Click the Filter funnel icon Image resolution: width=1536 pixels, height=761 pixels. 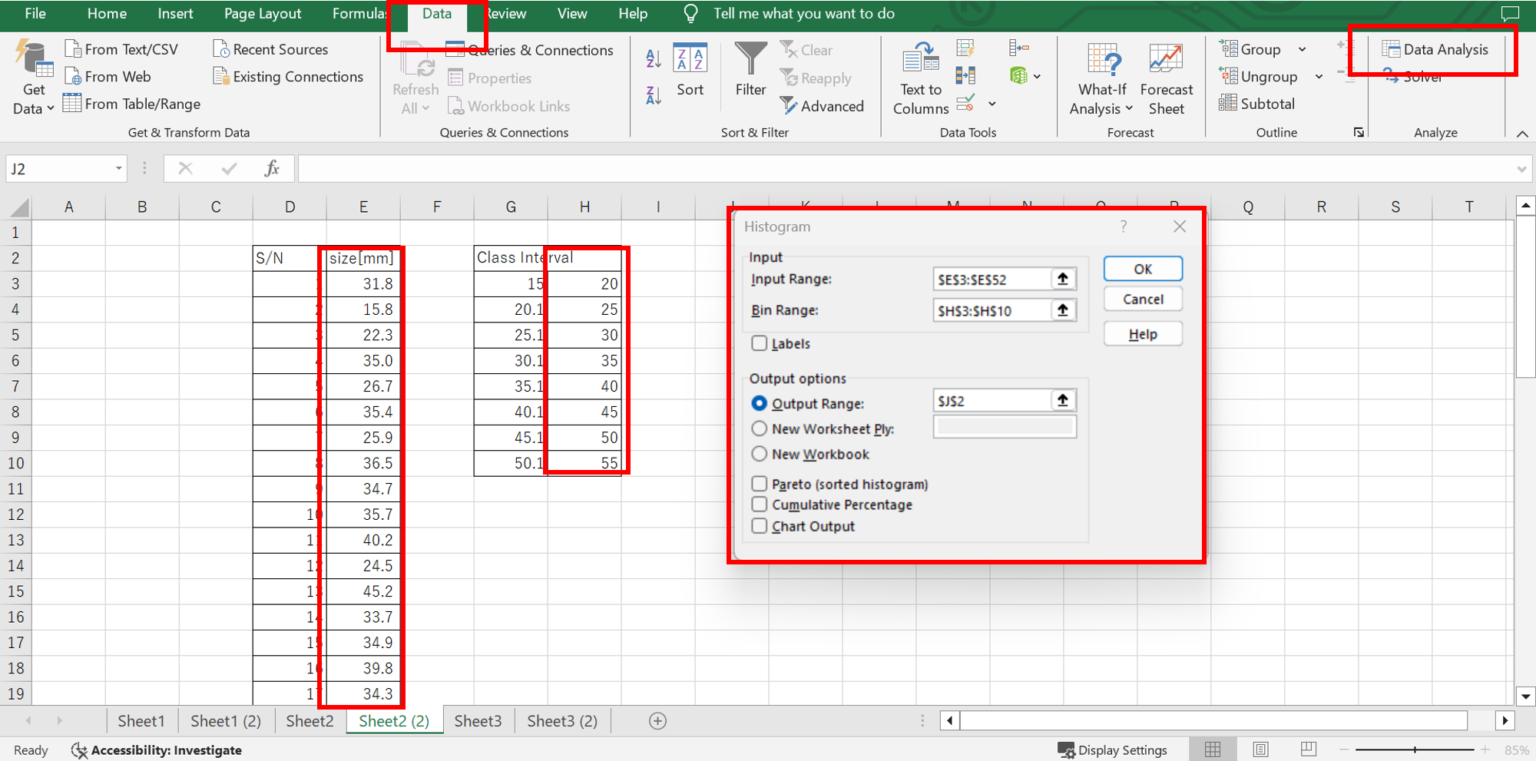pyautogui.click(x=750, y=58)
